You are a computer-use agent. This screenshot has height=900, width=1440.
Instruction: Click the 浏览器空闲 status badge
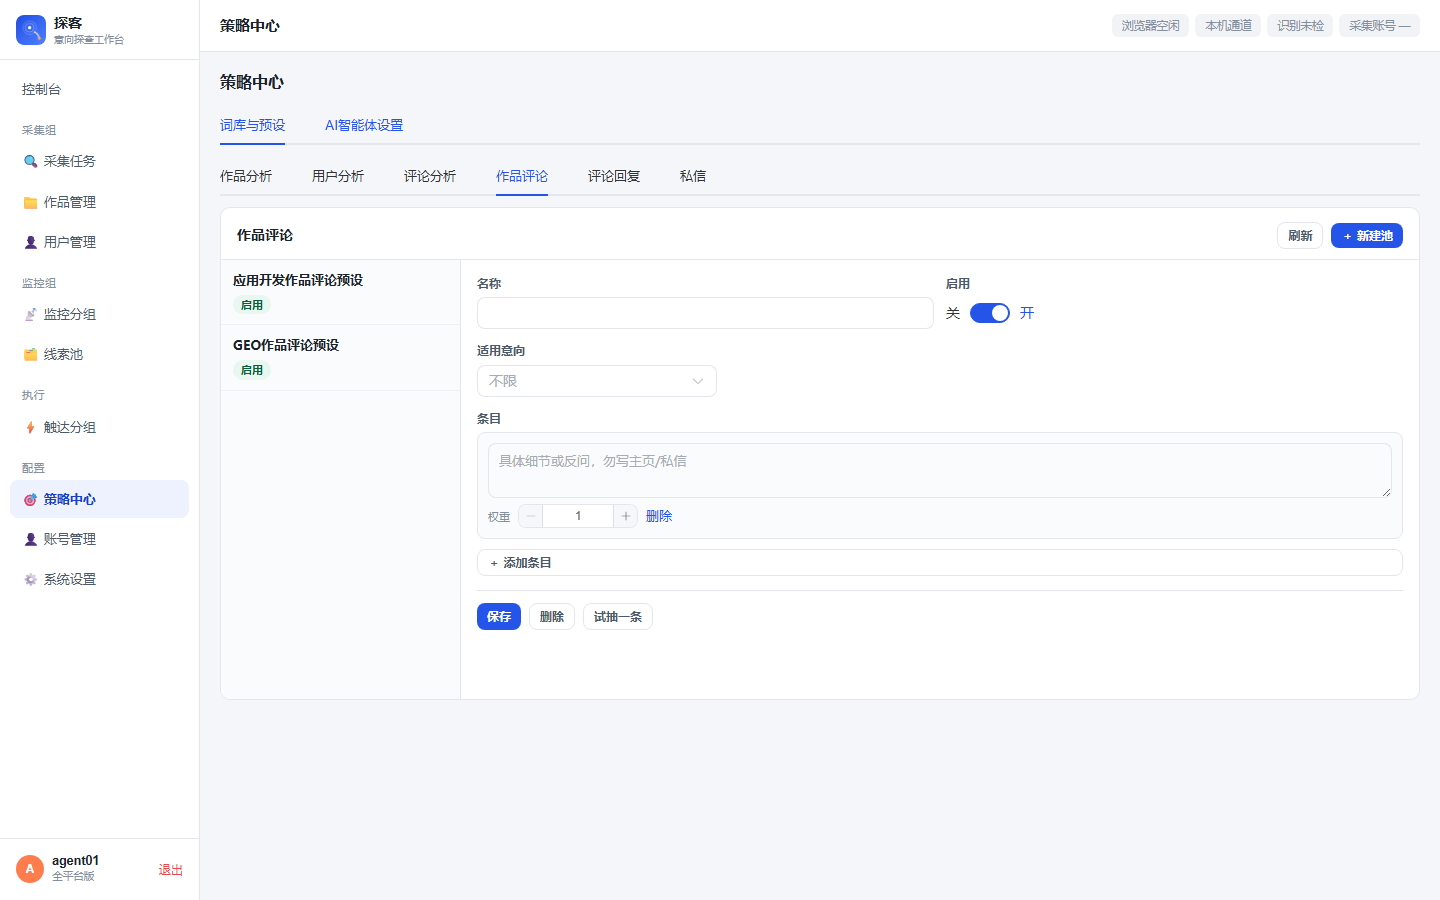[1150, 25]
